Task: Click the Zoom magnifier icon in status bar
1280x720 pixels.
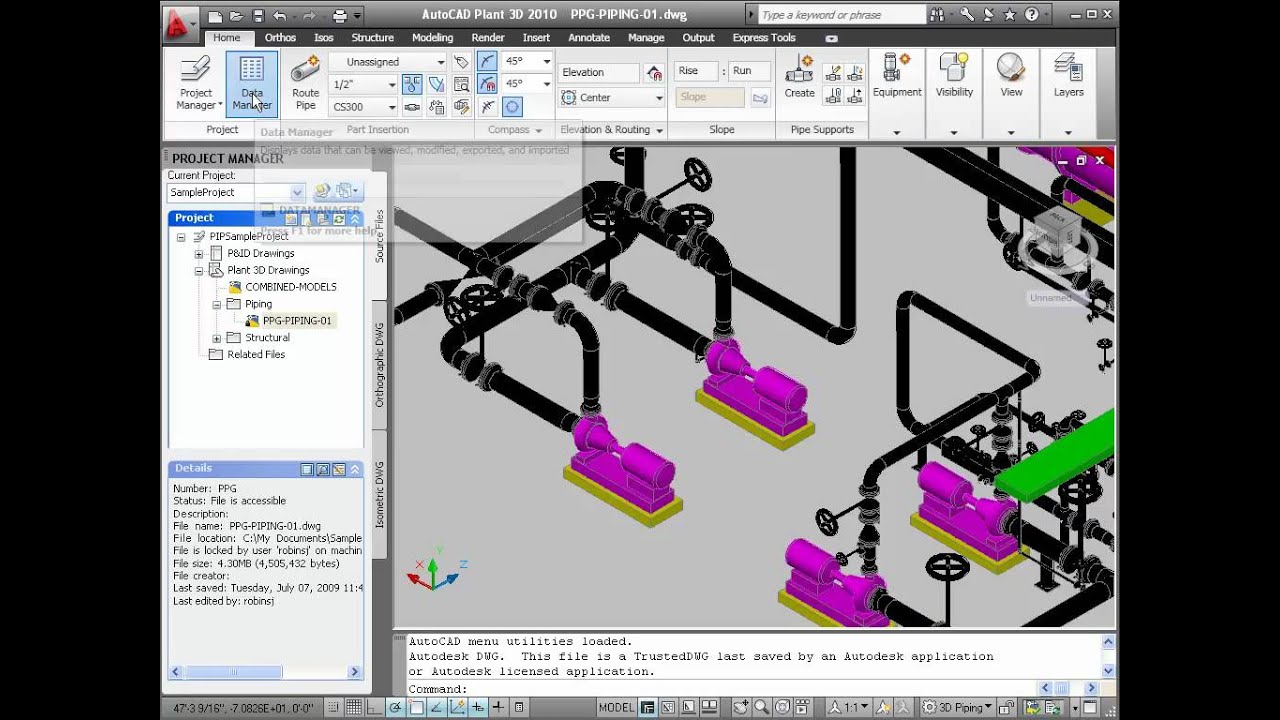Action: tap(761, 707)
